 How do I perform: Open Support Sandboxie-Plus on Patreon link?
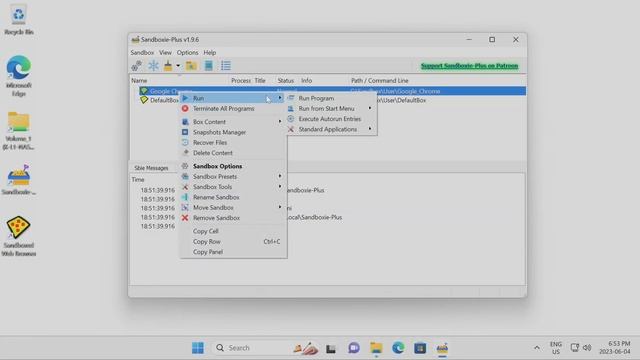[x=469, y=66]
